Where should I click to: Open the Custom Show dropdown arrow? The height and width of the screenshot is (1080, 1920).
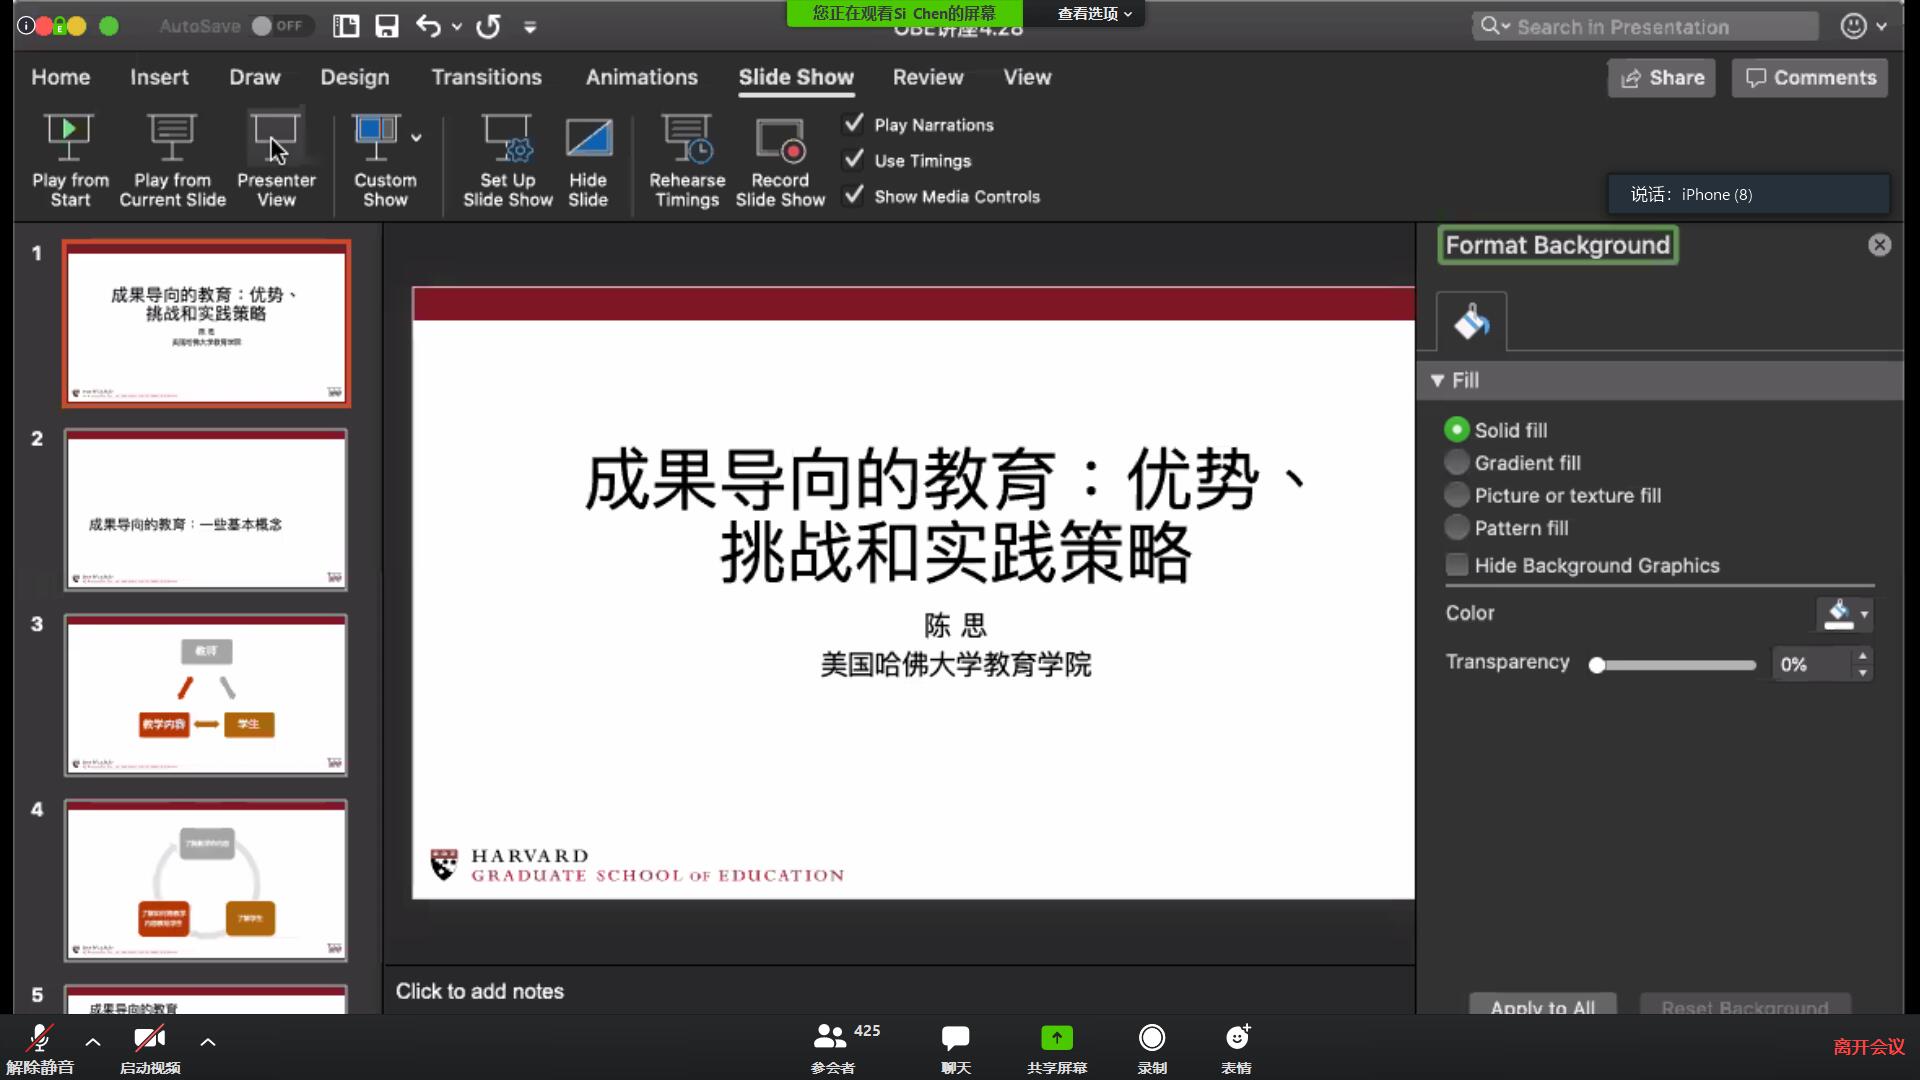point(416,138)
